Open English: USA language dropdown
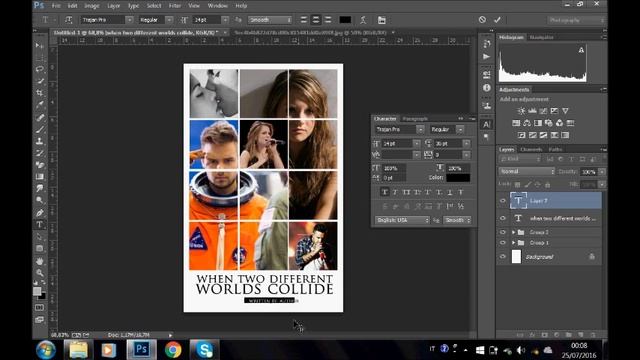Screen dimensions: 640x360 [402, 220]
